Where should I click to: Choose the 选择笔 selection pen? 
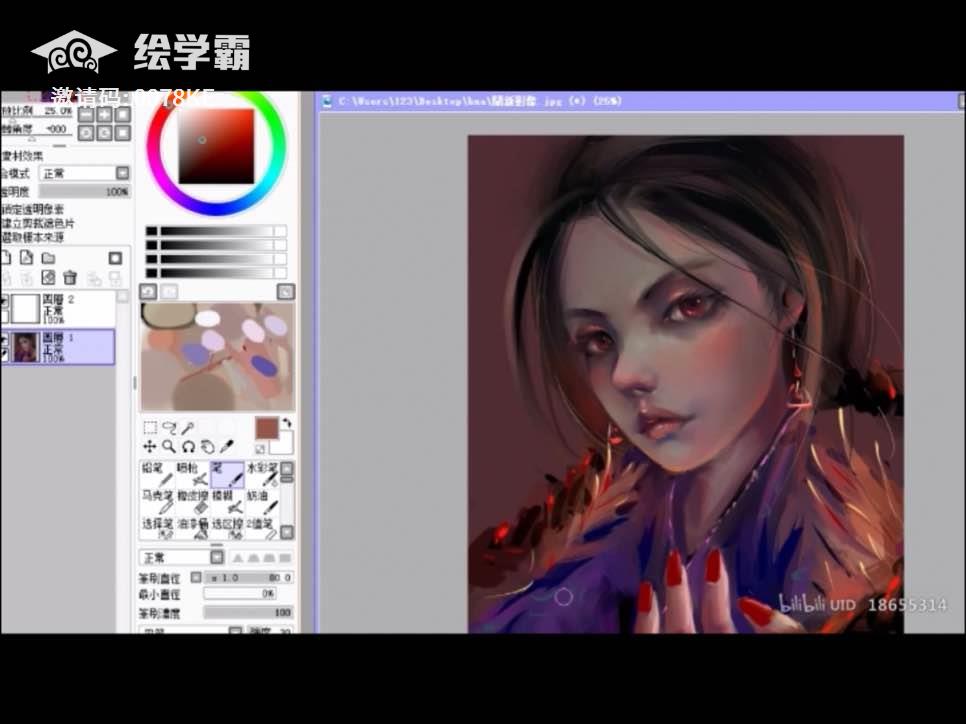pos(158,529)
